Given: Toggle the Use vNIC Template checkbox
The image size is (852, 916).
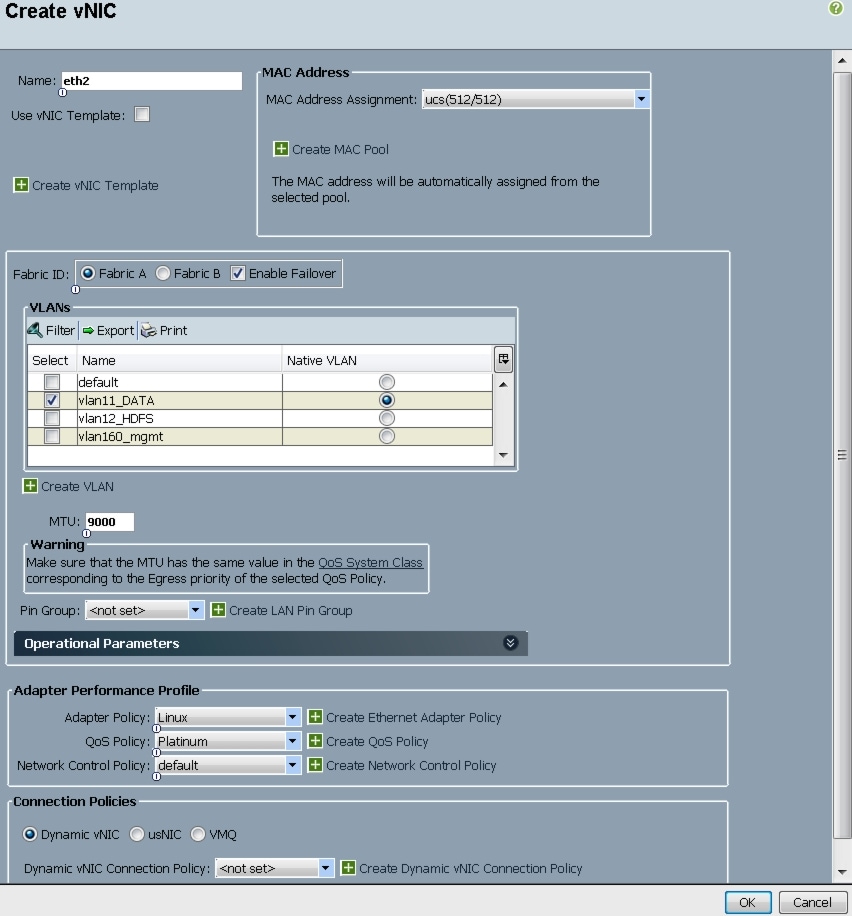Looking at the screenshot, I should 142,114.
